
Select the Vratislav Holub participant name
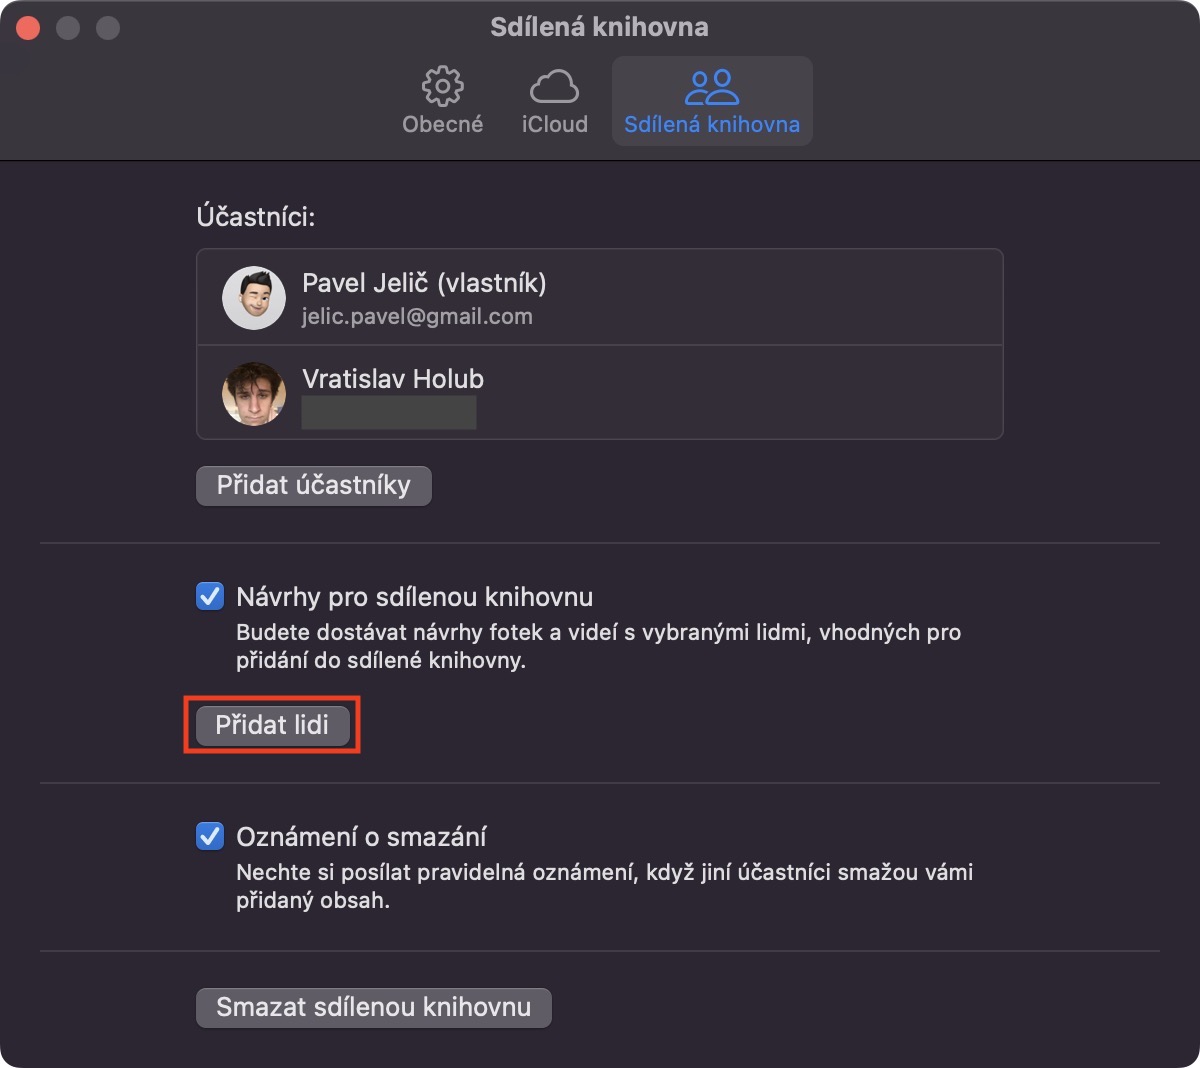[x=393, y=379]
